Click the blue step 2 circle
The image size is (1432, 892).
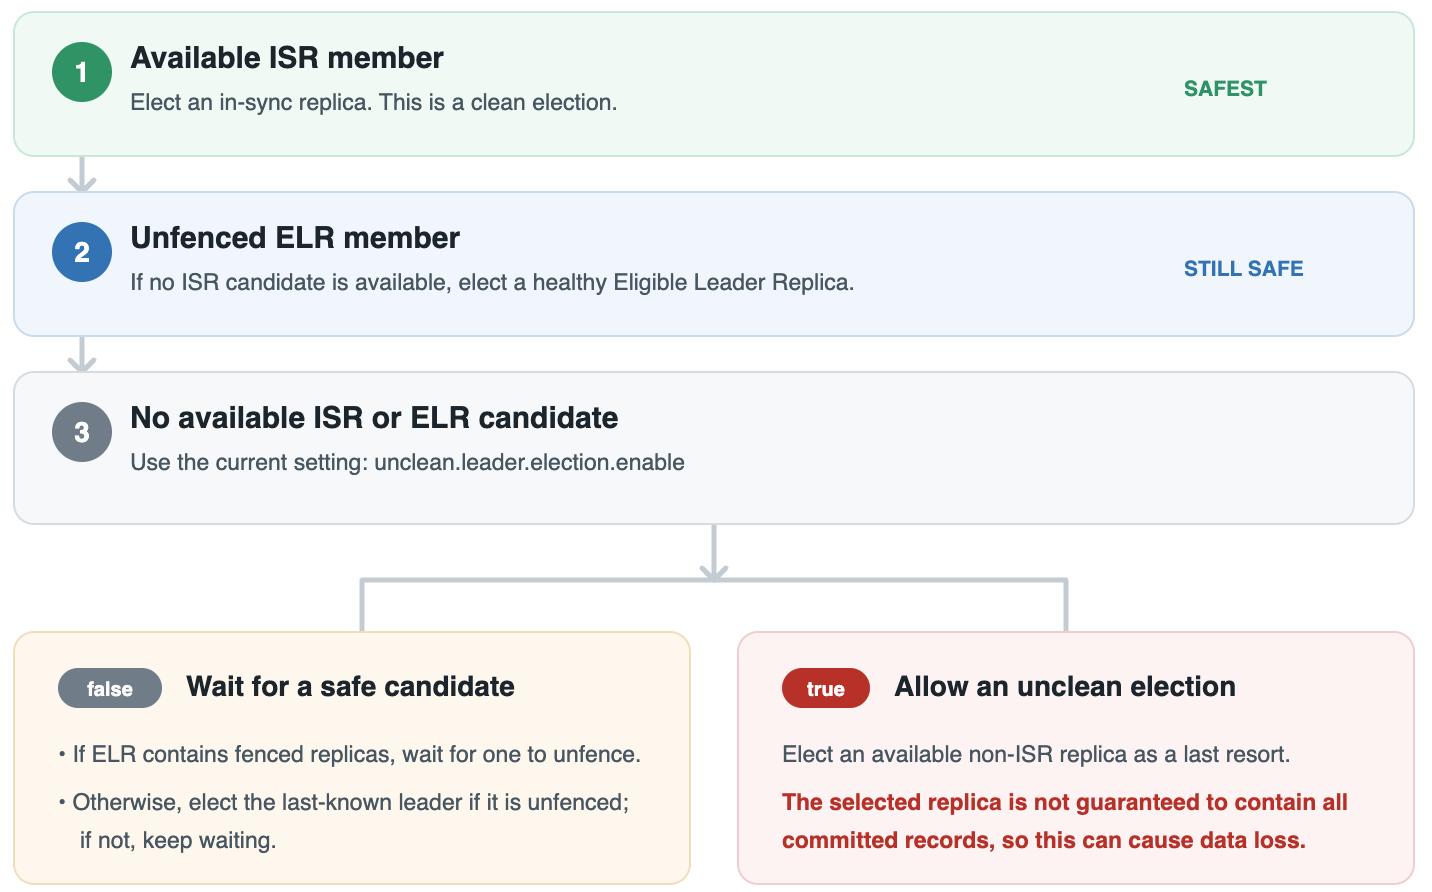pyautogui.click(x=82, y=252)
